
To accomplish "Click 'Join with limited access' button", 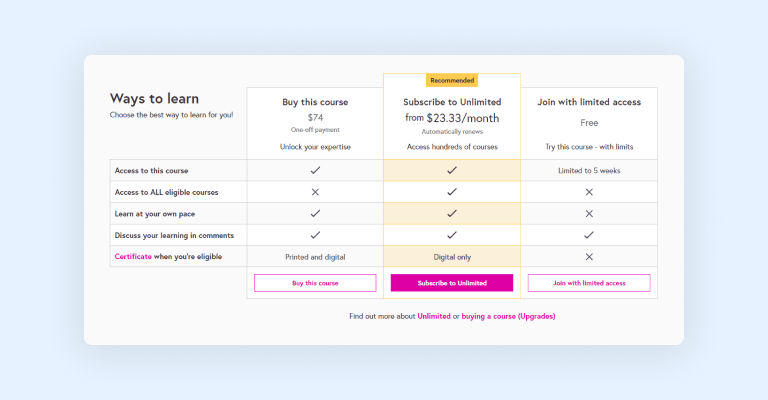I will coord(589,283).
